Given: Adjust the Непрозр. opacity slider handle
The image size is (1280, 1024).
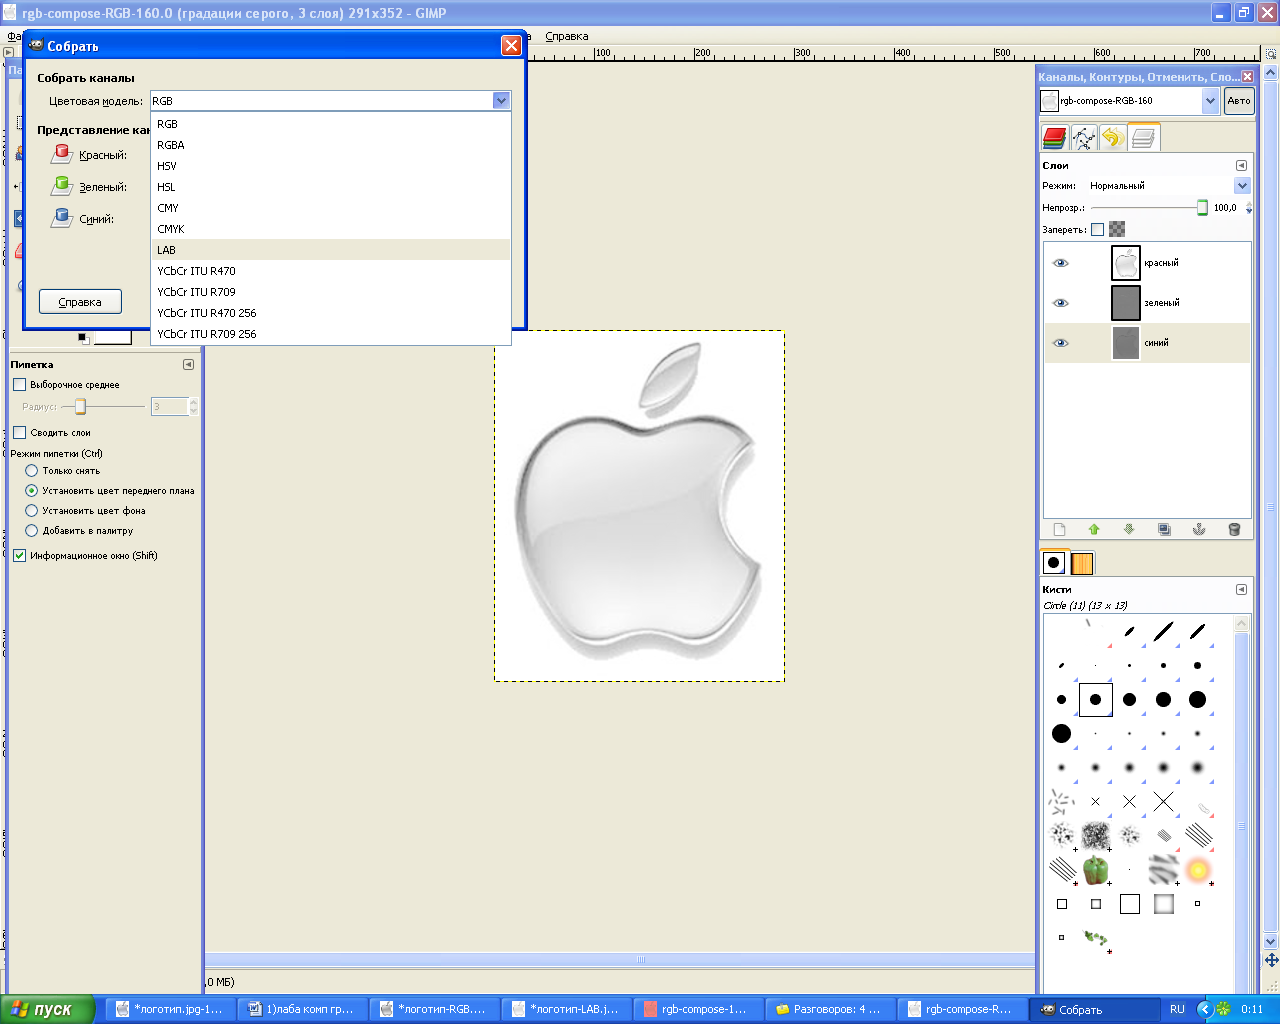Looking at the screenshot, I should pyautogui.click(x=1202, y=208).
